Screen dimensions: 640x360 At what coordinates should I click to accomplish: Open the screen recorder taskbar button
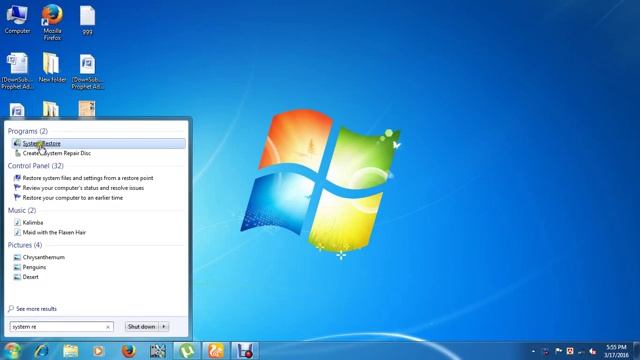coord(245,351)
